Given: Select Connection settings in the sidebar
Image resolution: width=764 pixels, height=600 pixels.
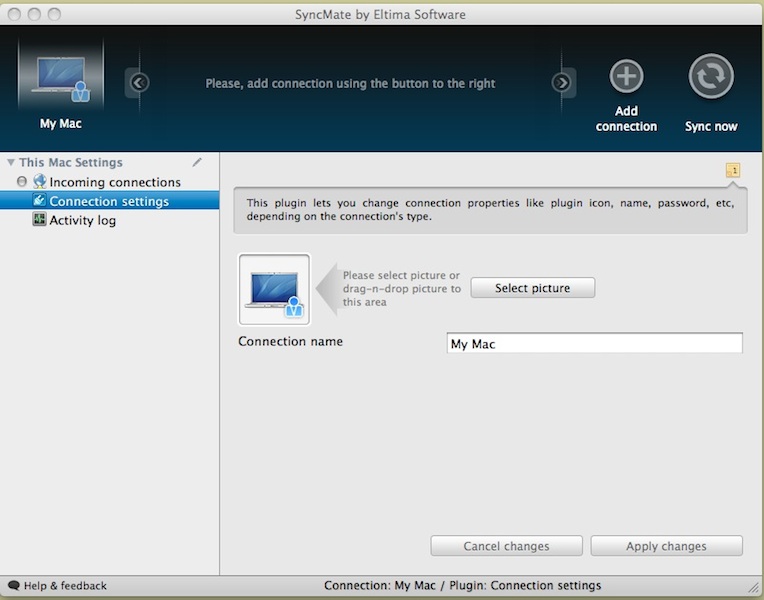Looking at the screenshot, I should 109,201.
